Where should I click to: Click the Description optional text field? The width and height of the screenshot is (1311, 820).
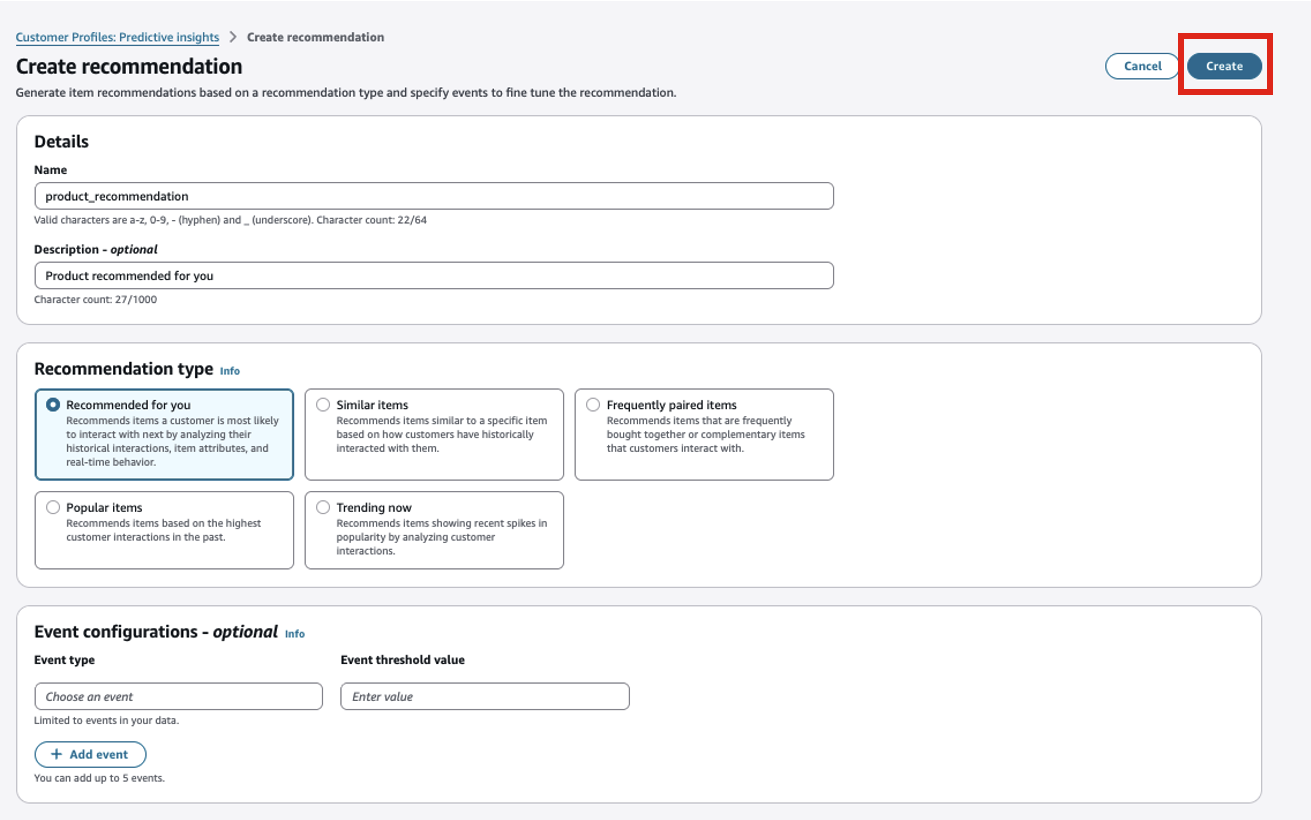[433, 276]
